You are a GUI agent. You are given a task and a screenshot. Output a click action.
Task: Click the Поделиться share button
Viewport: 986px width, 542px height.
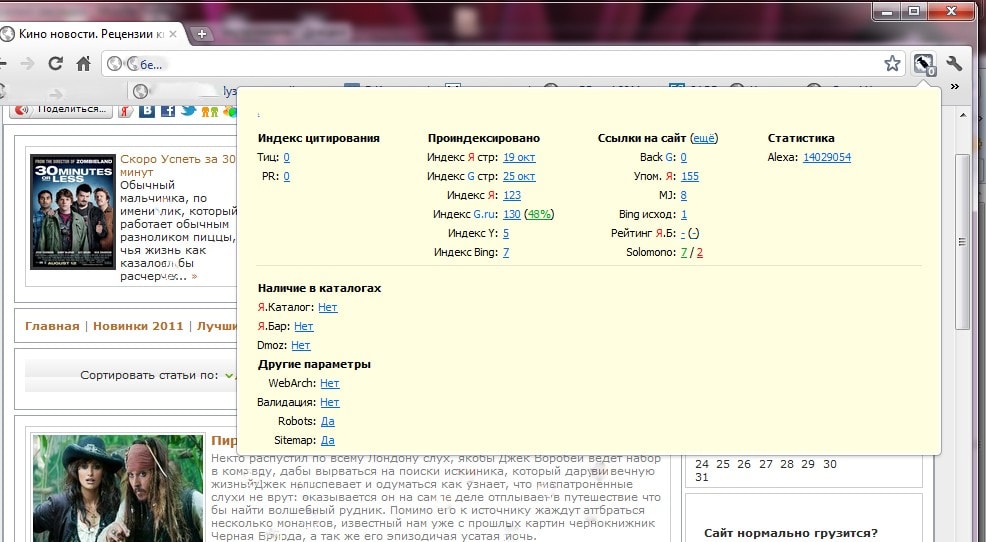61,110
